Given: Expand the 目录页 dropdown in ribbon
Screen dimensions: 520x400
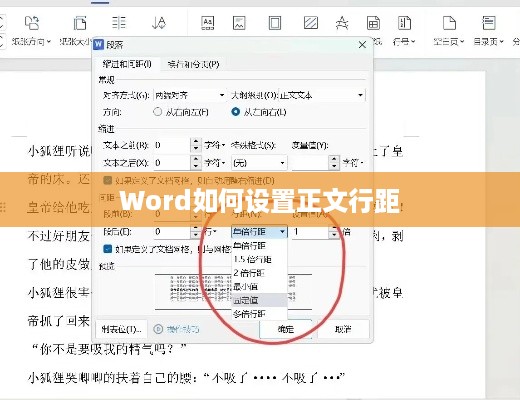Looking at the screenshot, I should 501,42.
